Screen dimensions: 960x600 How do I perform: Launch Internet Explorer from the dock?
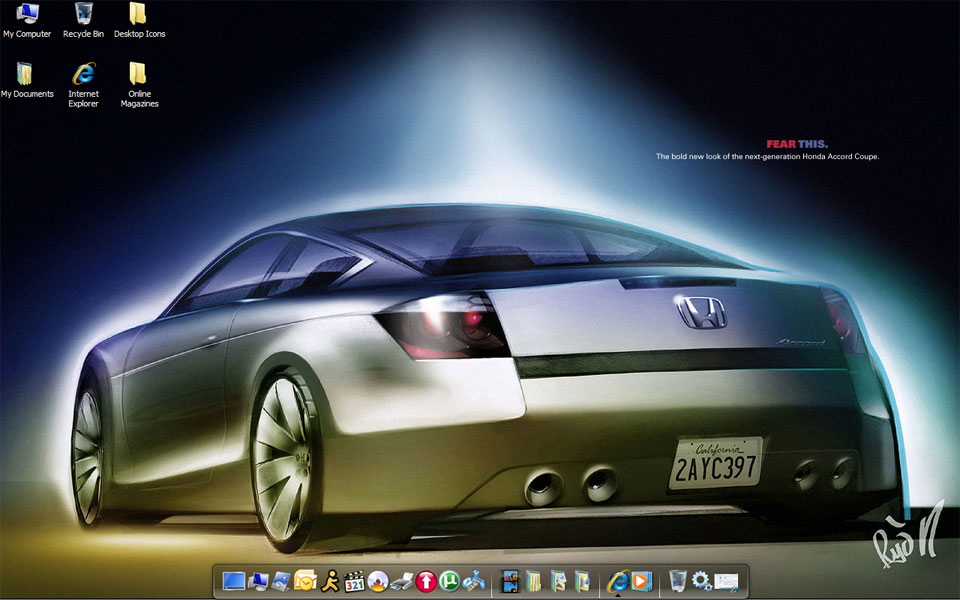618,580
